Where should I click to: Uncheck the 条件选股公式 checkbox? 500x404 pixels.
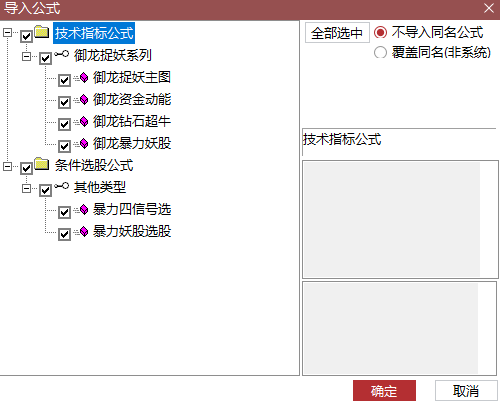[x=27, y=168]
